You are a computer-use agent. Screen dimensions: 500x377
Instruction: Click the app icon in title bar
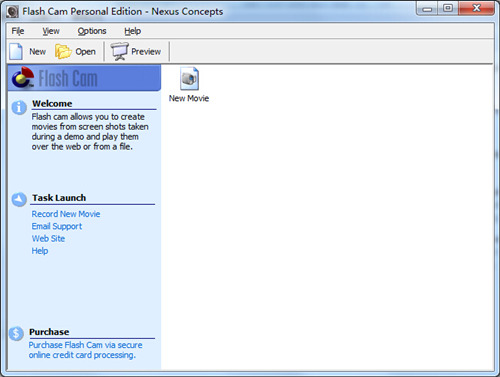[13, 12]
